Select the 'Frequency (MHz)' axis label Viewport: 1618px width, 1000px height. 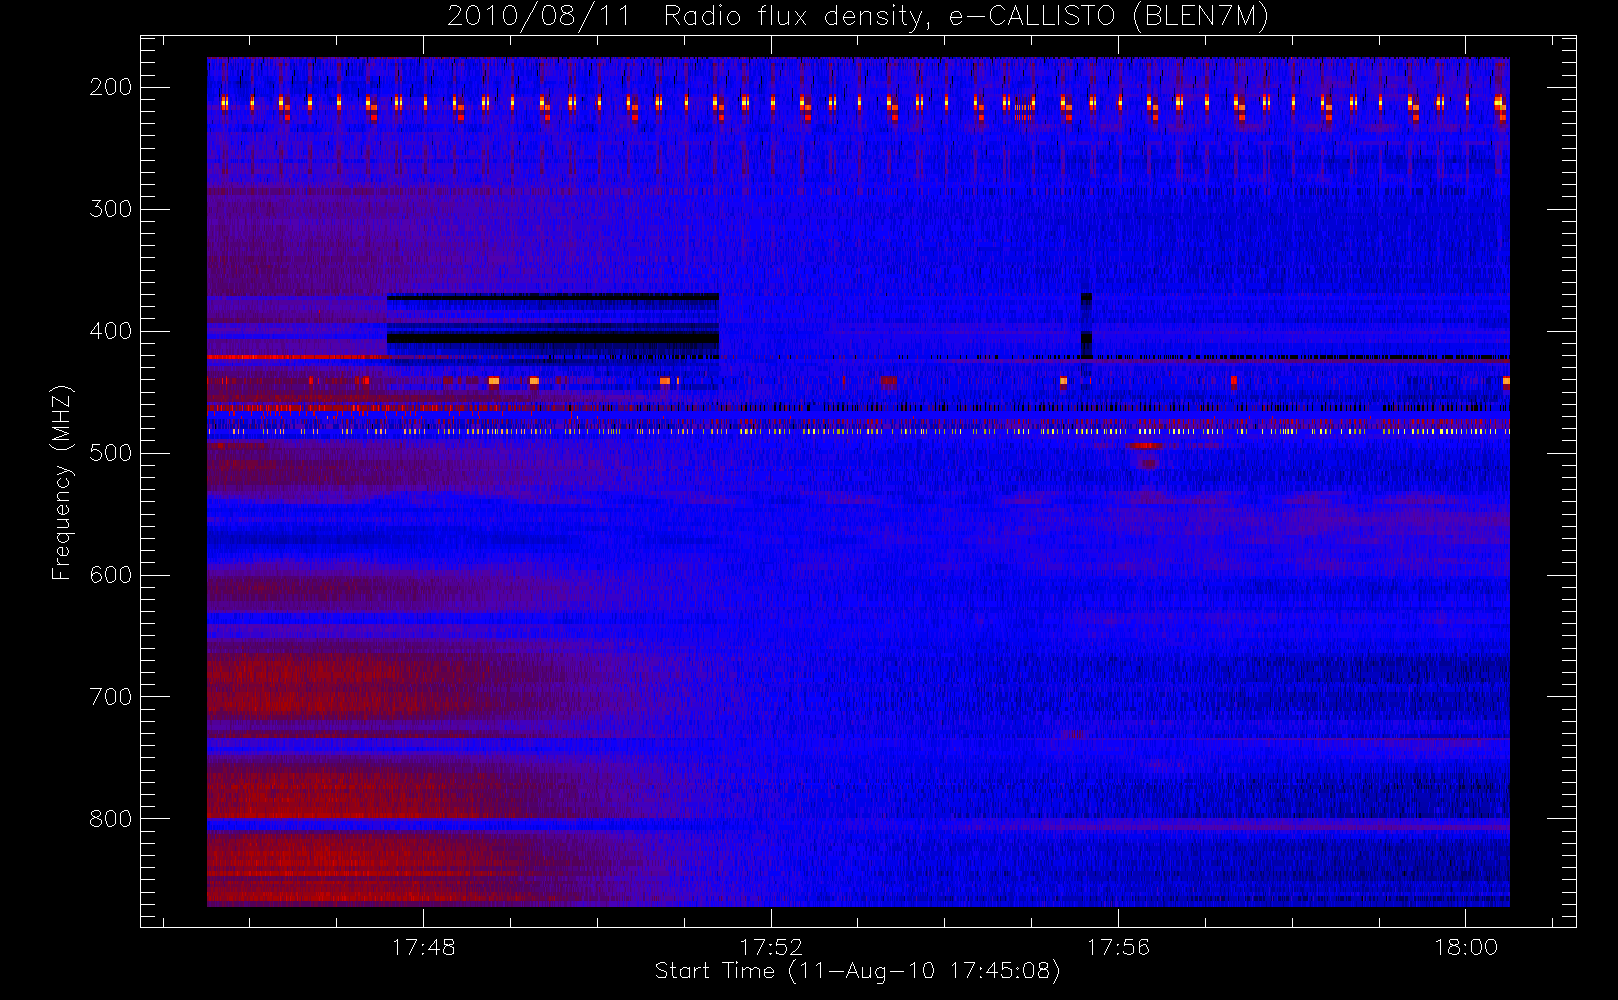pyautogui.click(x=62, y=481)
